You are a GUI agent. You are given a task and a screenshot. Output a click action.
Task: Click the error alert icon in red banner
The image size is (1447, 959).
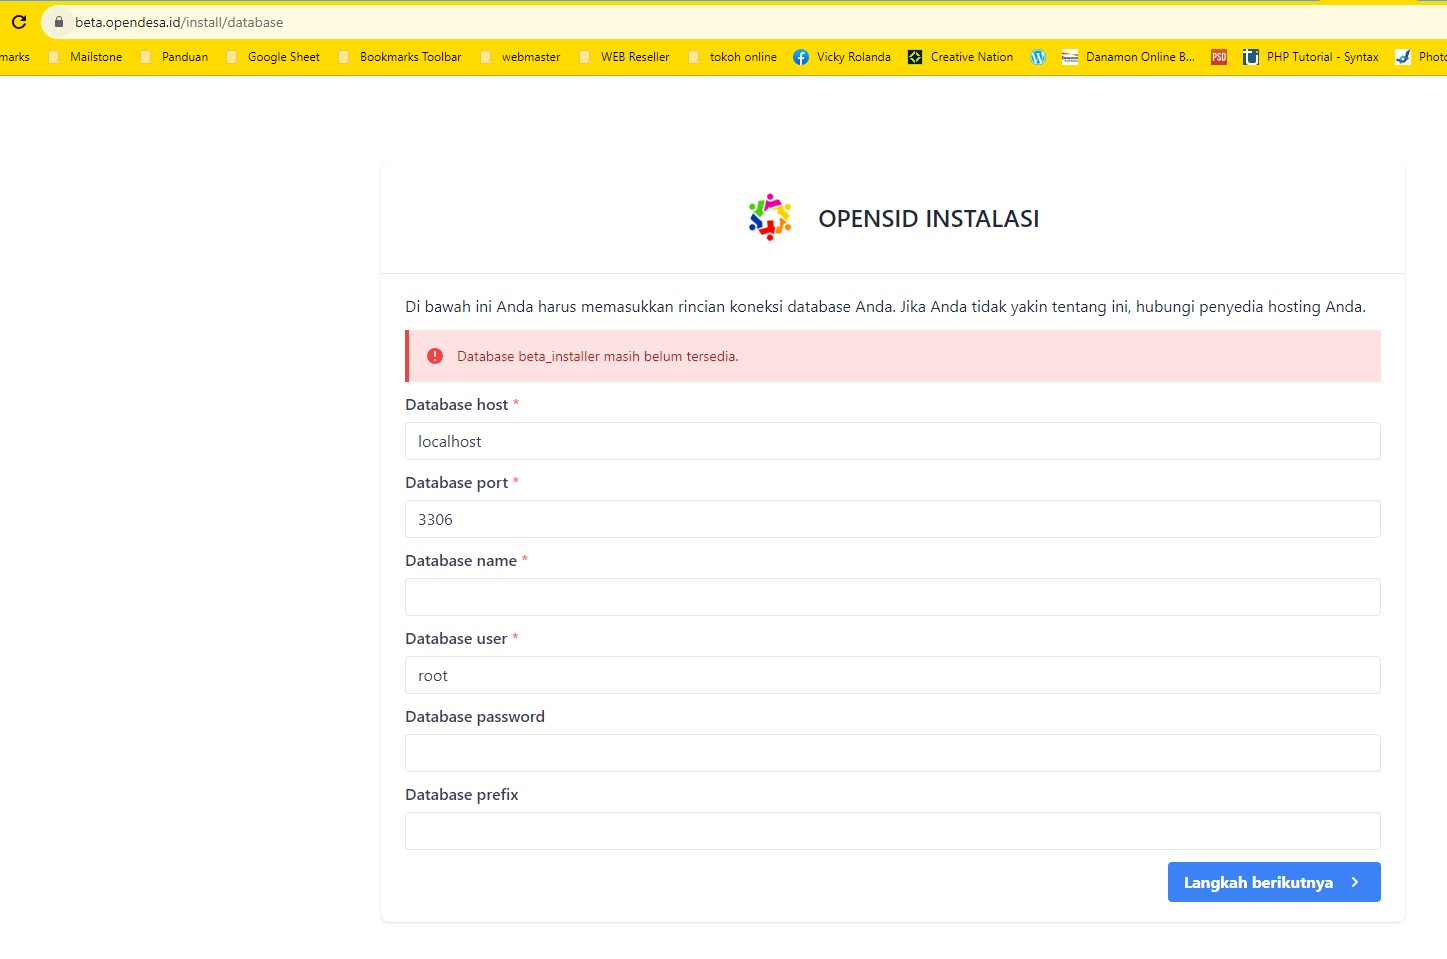(x=435, y=356)
